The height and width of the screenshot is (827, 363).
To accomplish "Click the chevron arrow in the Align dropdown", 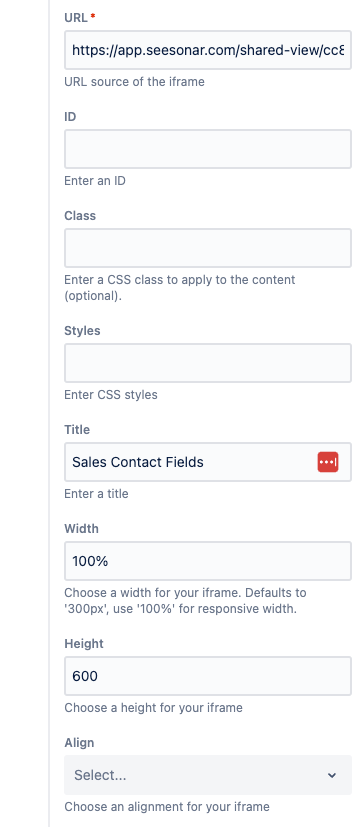I will [x=332, y=775].
